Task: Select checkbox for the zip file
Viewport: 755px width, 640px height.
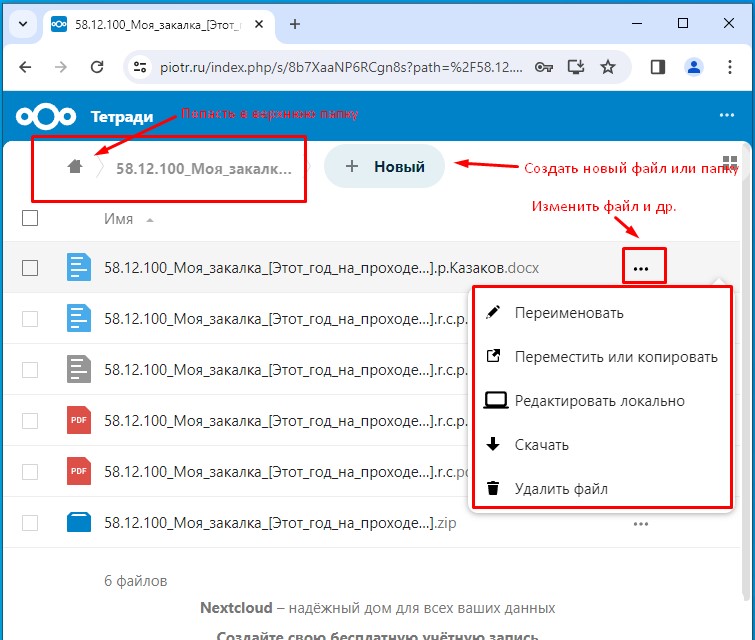Action: (x=30, y=522)
